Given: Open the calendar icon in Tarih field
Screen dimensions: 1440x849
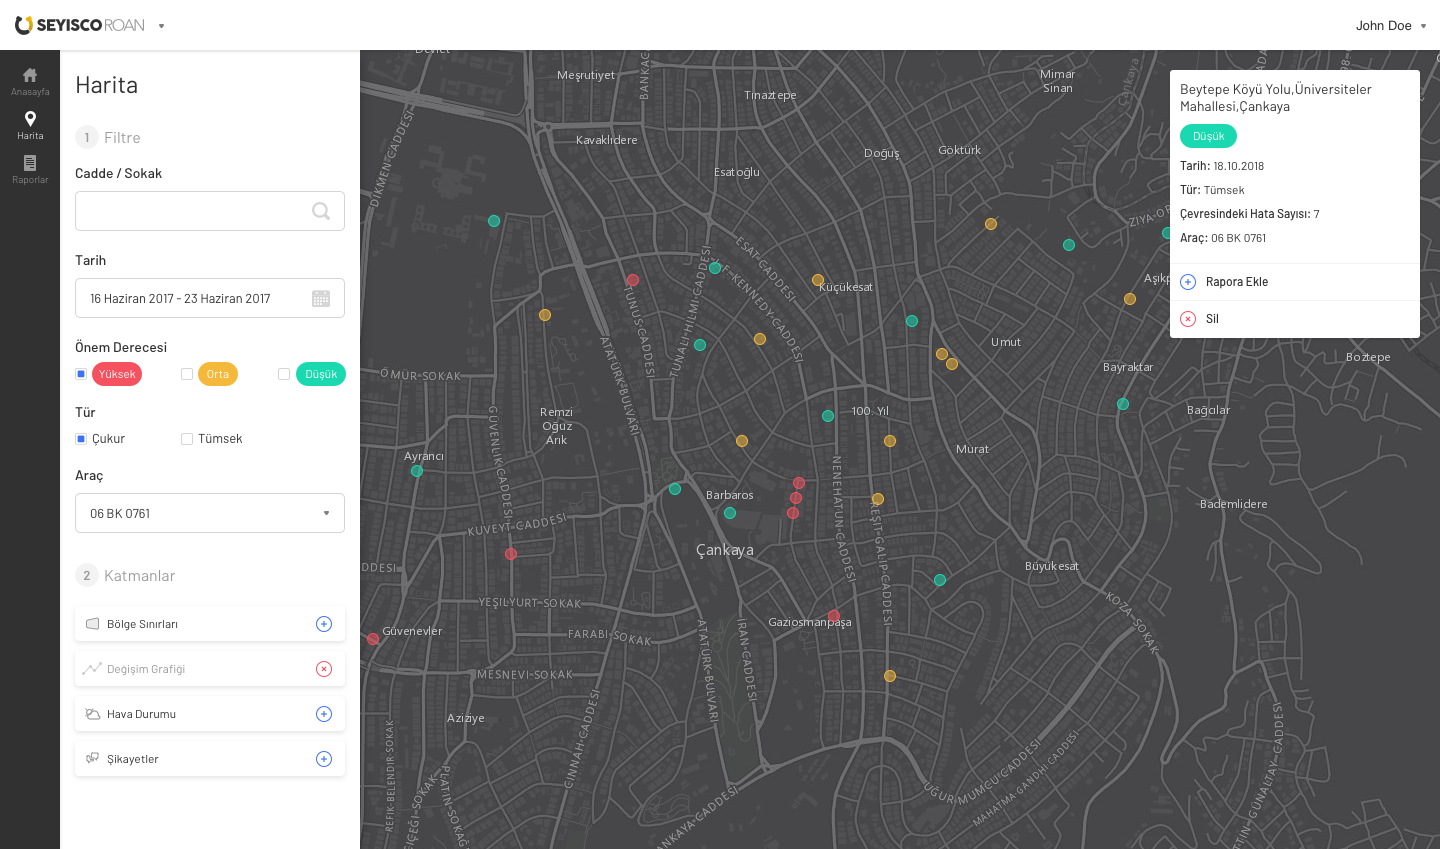Looking at the screenshot, I should pos(321,298).
